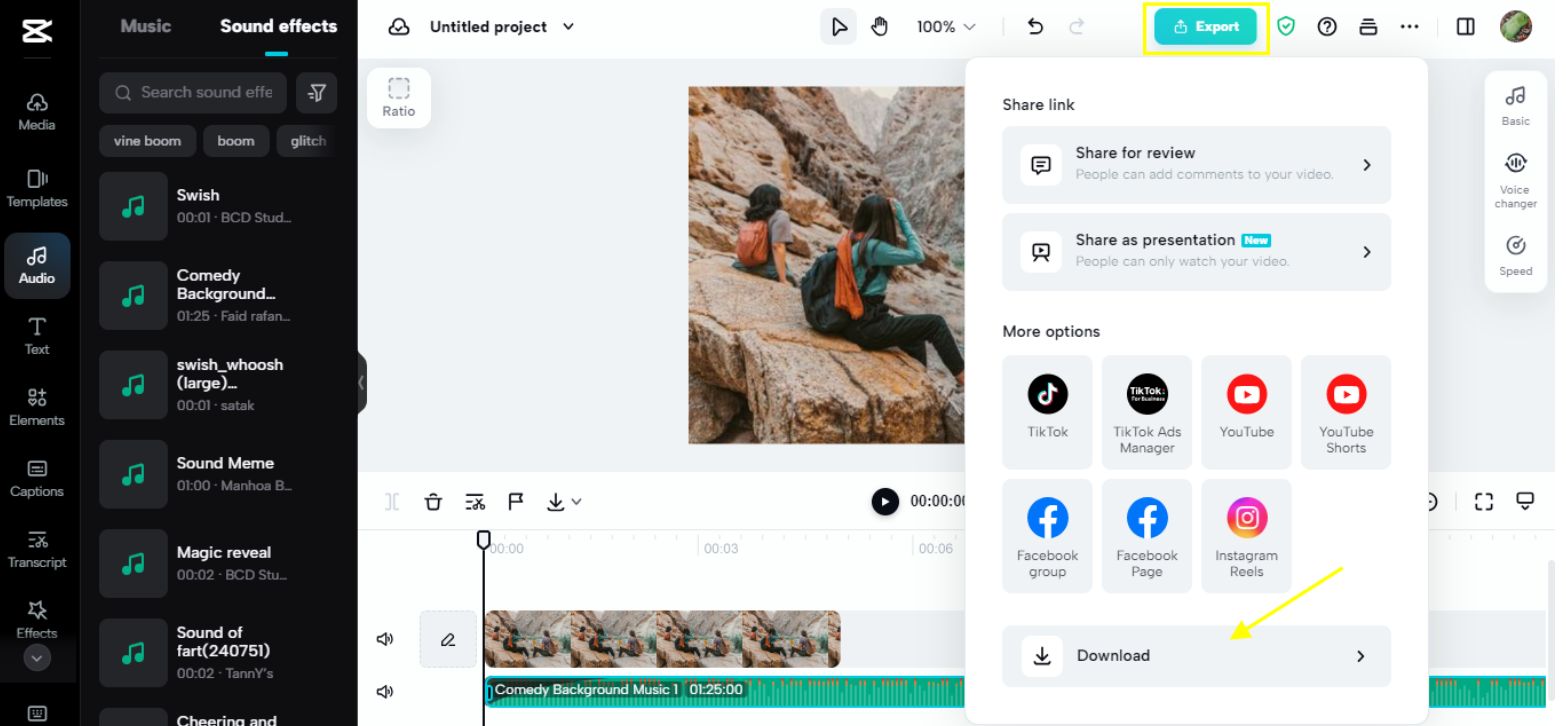1566x726 pixels.
Task: Open the Effects panel
Action: click(37, 619)
